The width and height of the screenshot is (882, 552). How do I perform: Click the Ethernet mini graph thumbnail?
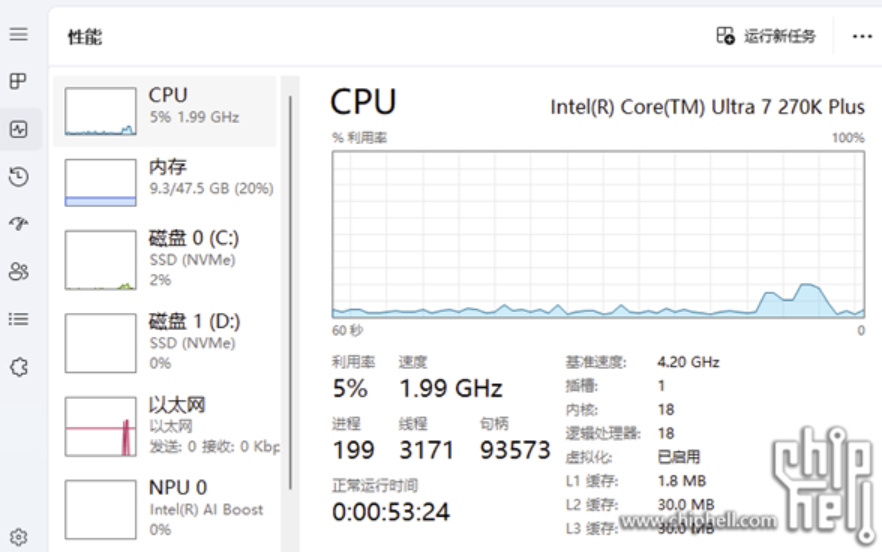click(x=100, y=427)
